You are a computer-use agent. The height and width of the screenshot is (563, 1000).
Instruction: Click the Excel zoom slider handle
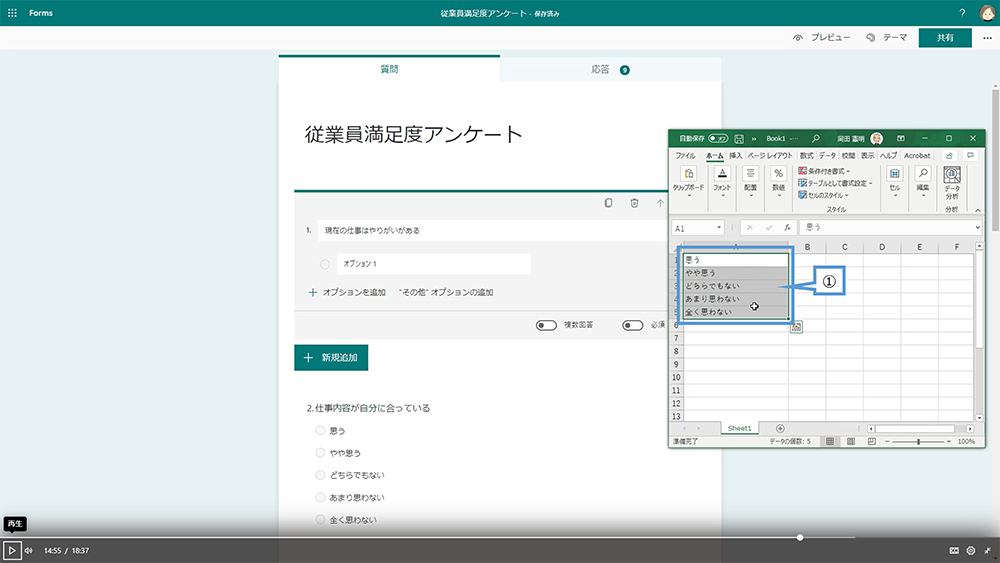pos(918,441)
